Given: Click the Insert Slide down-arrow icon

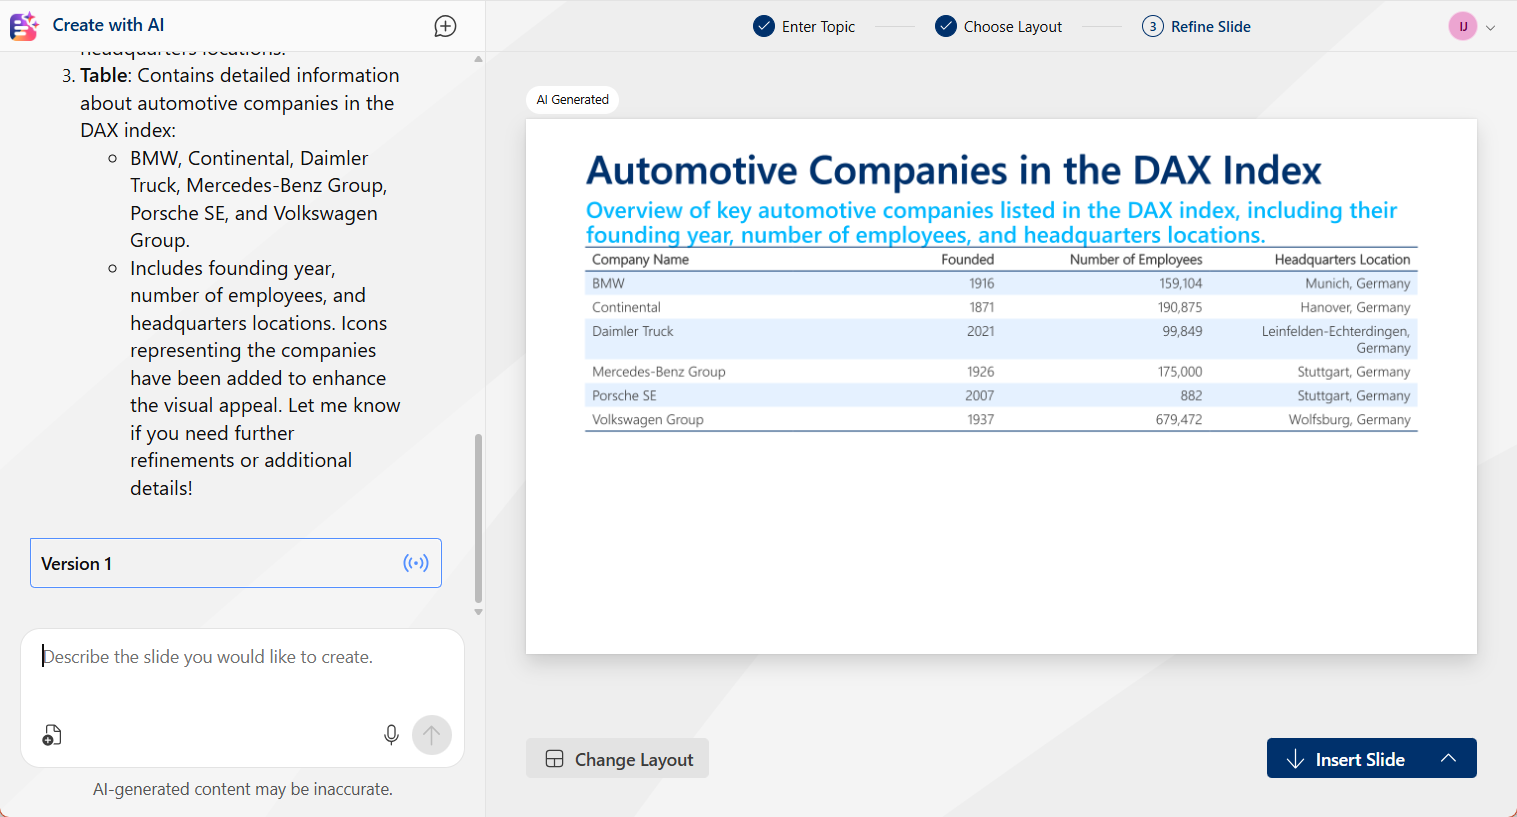Looking at the screenshot, I should [1295, 759].
